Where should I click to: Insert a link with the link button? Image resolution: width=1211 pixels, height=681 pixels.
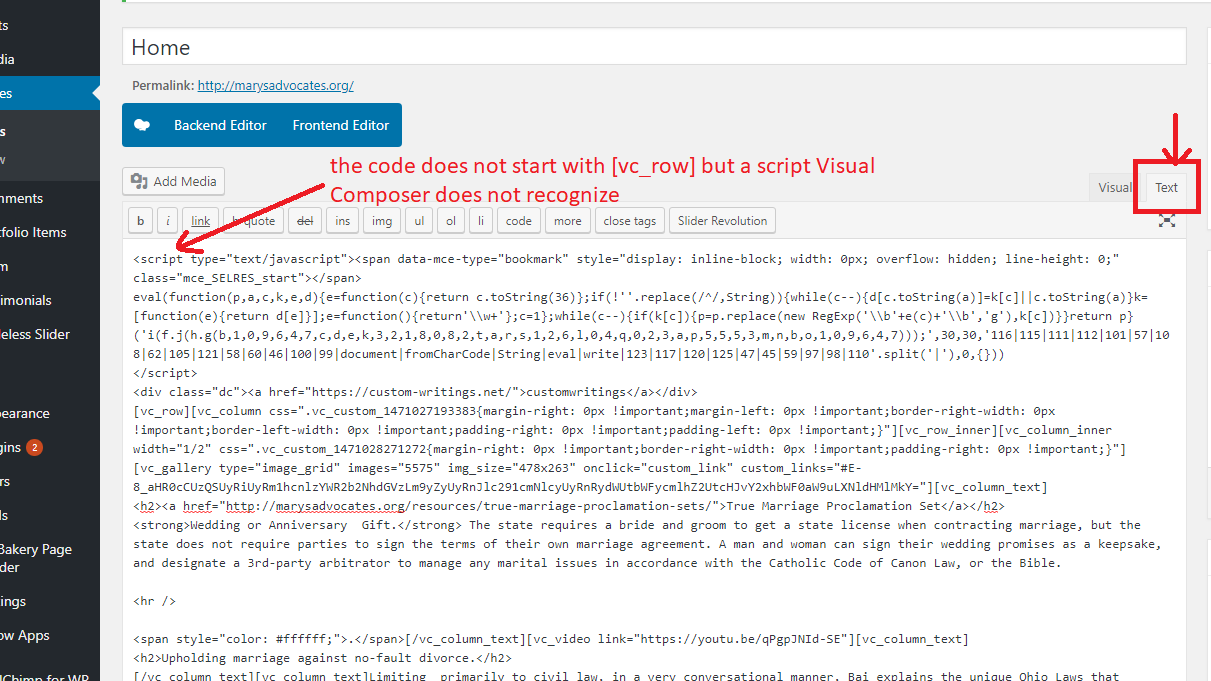coord(201,221)
